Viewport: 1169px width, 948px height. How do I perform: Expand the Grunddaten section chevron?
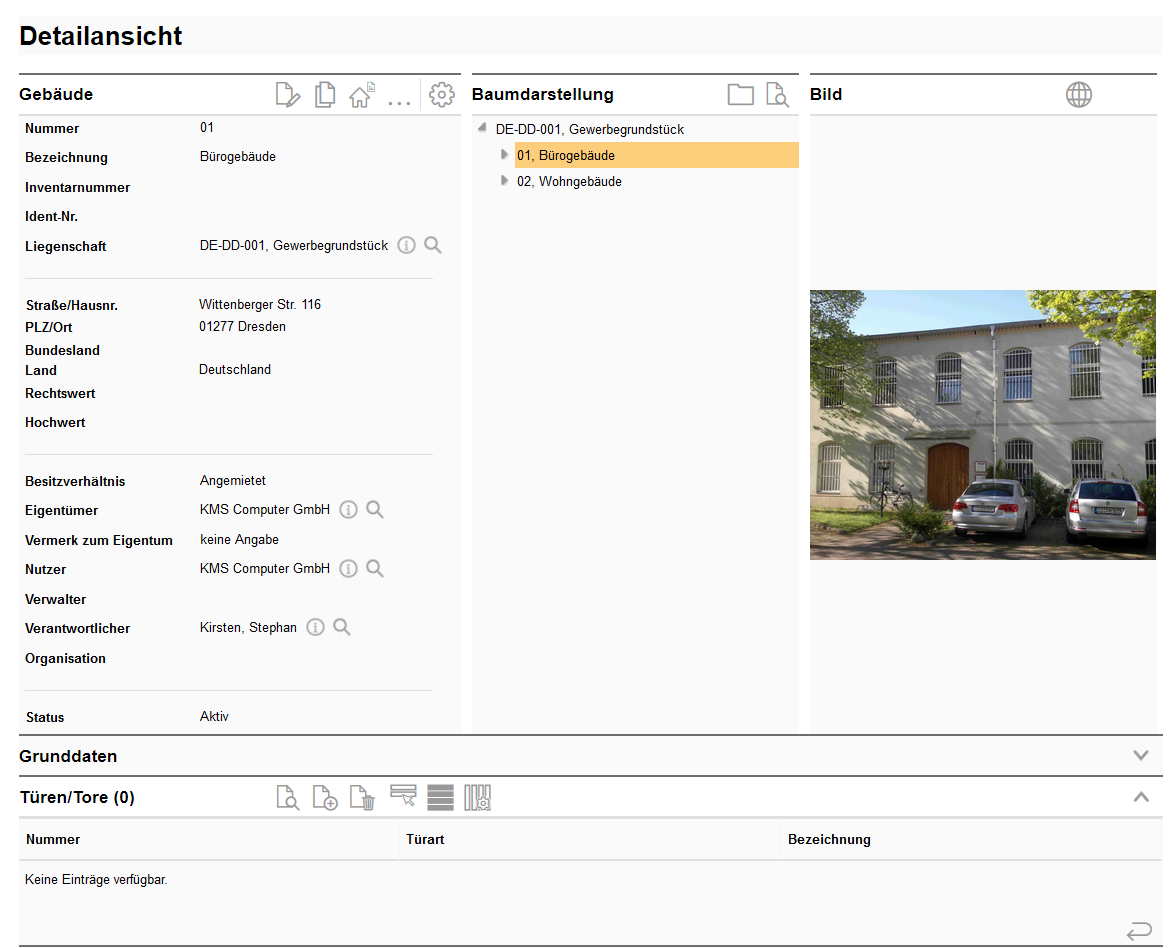pyautogui.click(x=1140, y=756)
